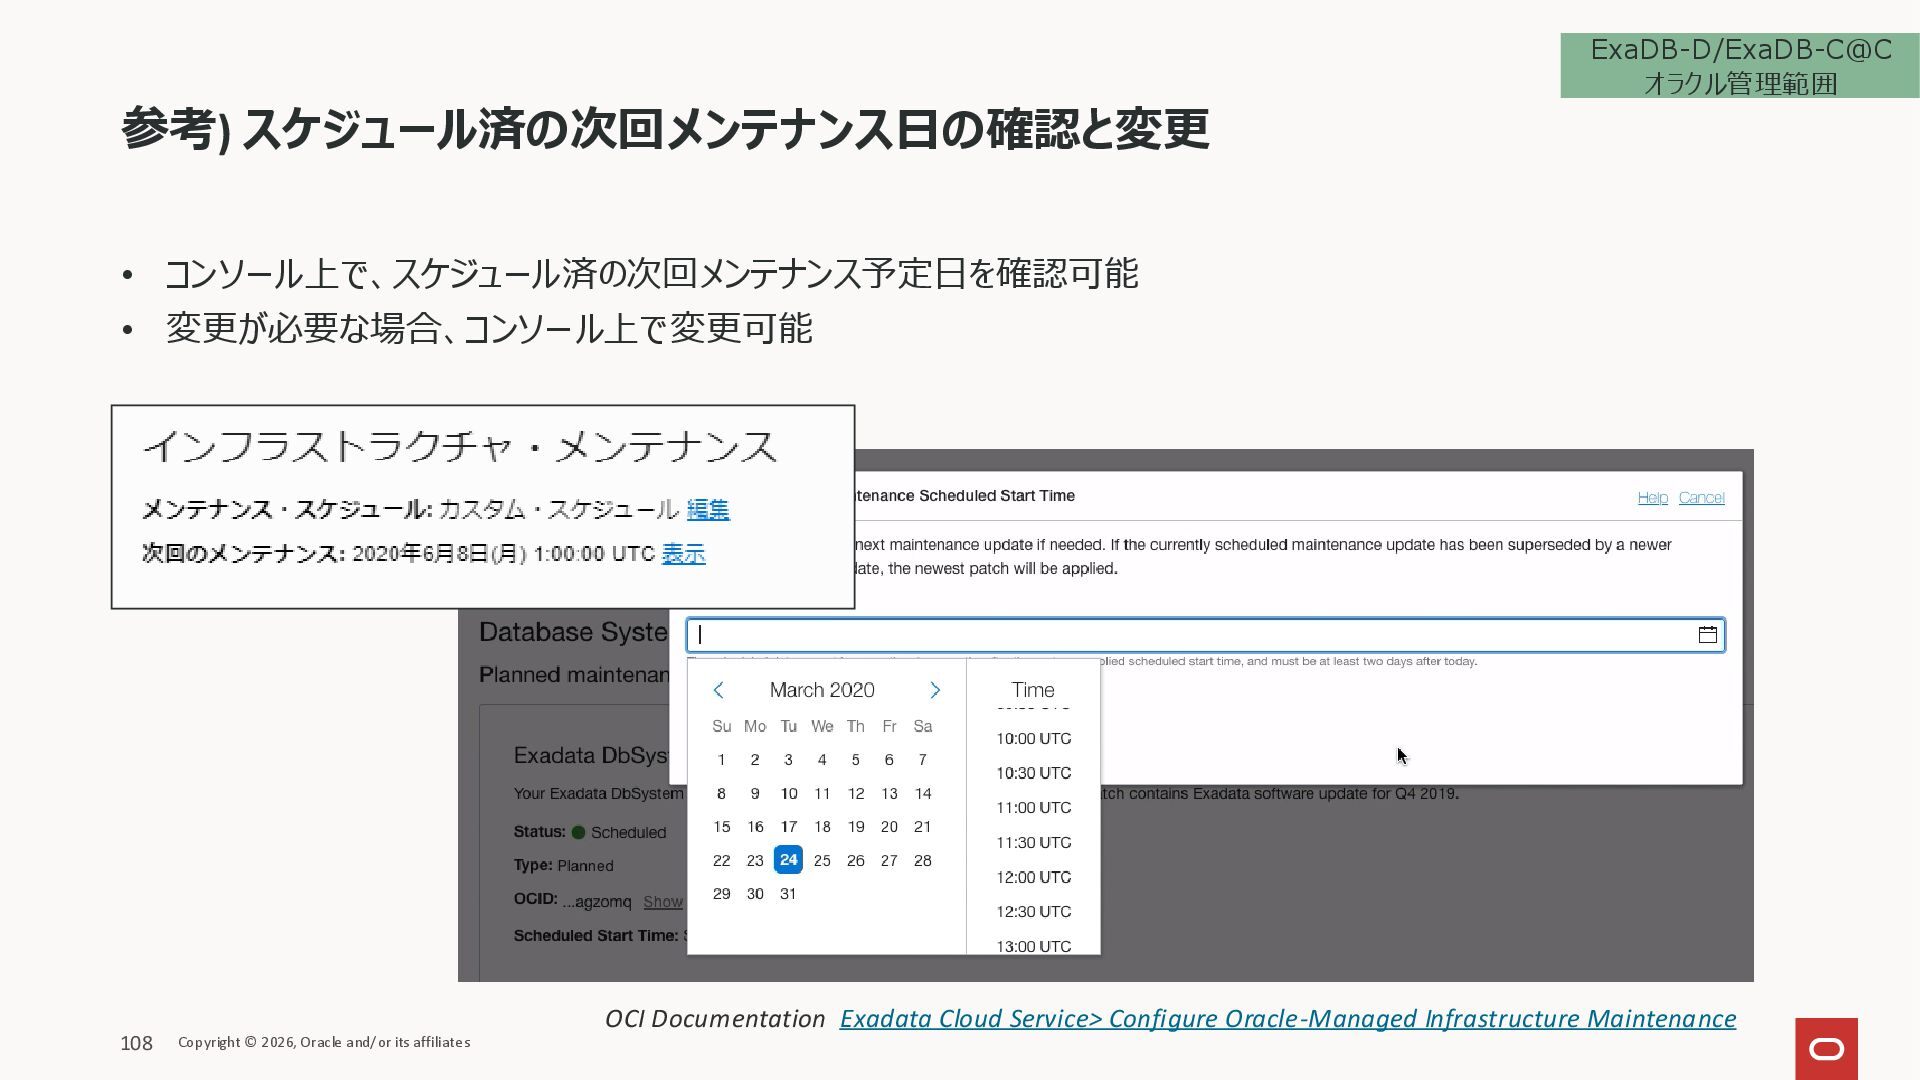Screen dimensions: 1920x1080
Task: Pick March 31 in the calendar
Action: click(x=788, y=894)
